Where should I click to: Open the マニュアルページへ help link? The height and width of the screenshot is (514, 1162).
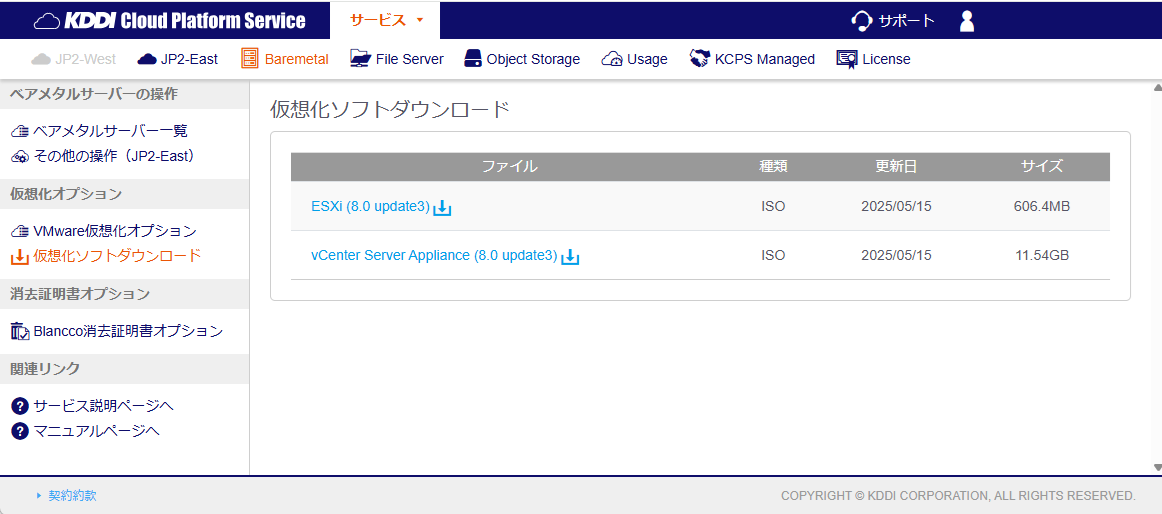pyautogui.click(x=96, y=431)
